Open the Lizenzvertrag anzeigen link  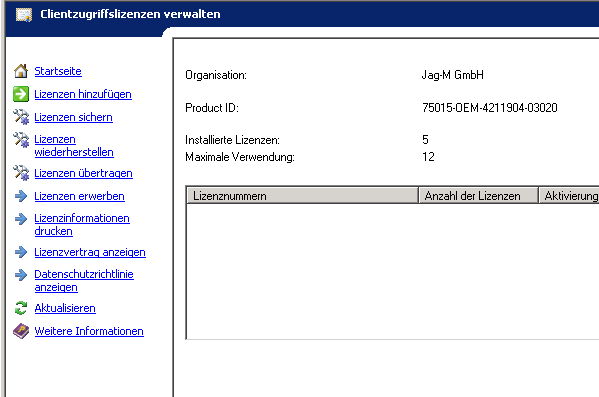(x=90, y=252)
